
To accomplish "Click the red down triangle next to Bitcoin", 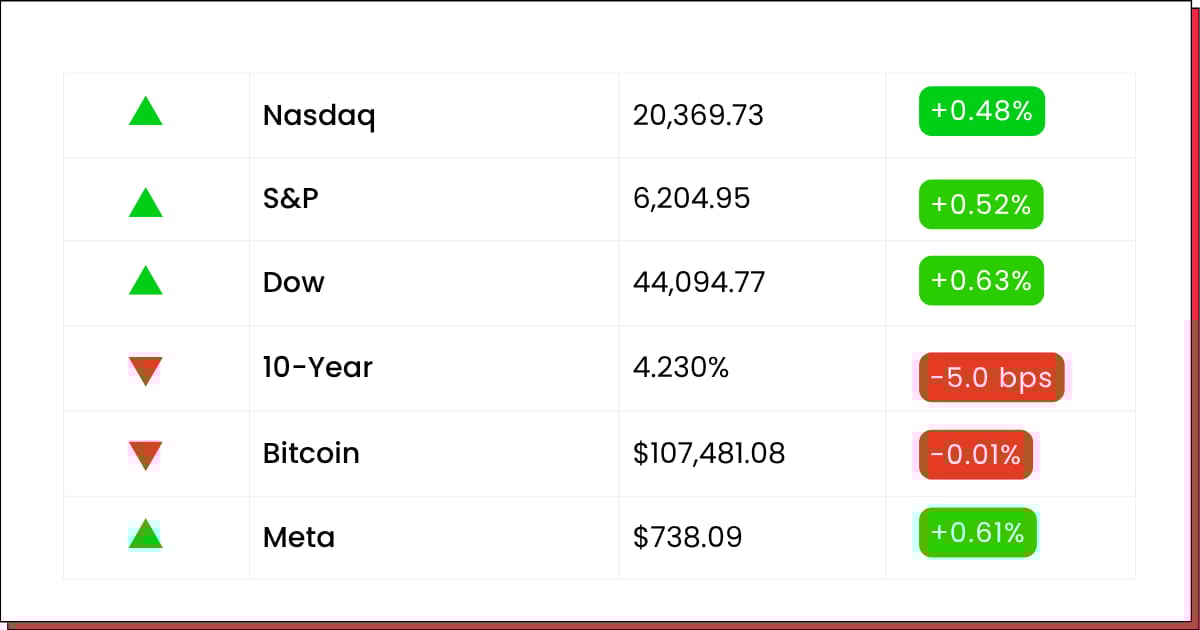I will [145, 456].
